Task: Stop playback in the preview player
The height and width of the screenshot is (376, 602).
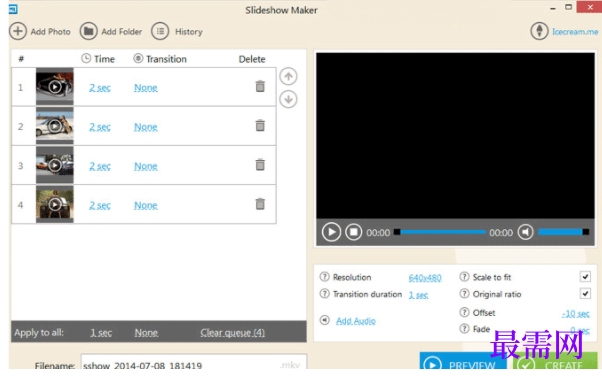Action: tap(353, 232)
